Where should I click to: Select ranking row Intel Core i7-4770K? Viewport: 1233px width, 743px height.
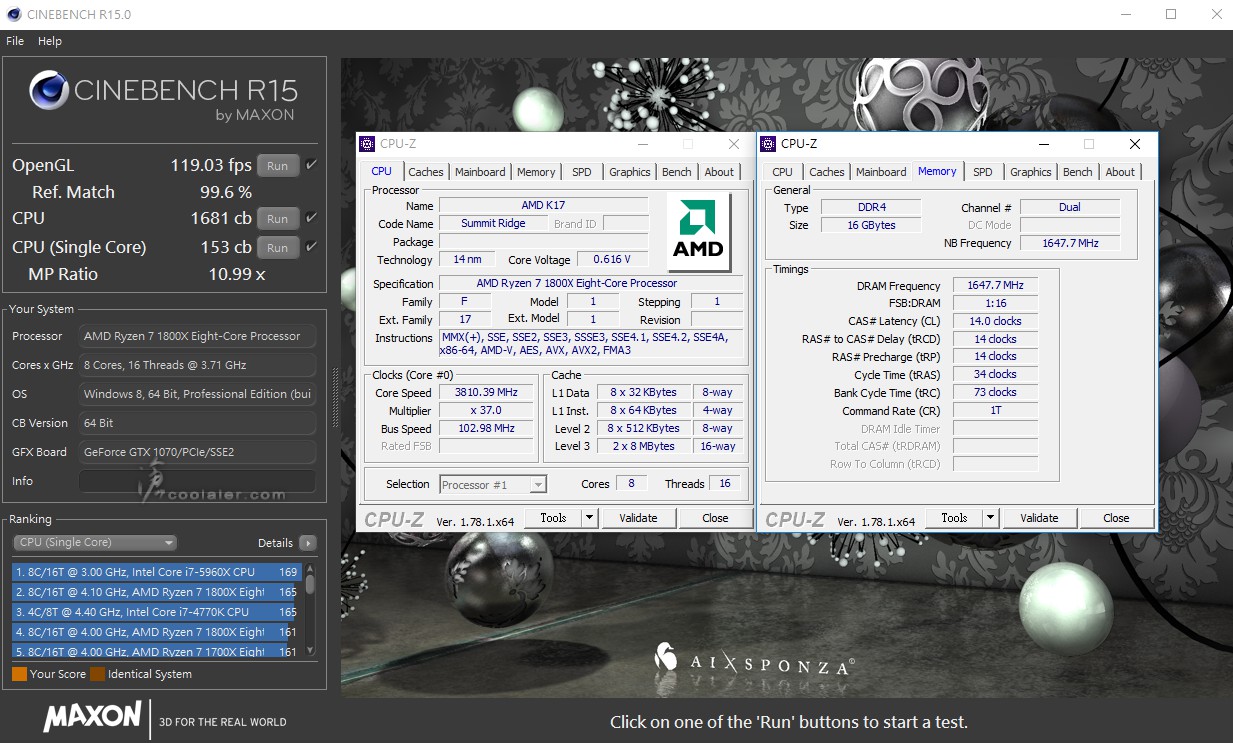(x=157, y=612)
